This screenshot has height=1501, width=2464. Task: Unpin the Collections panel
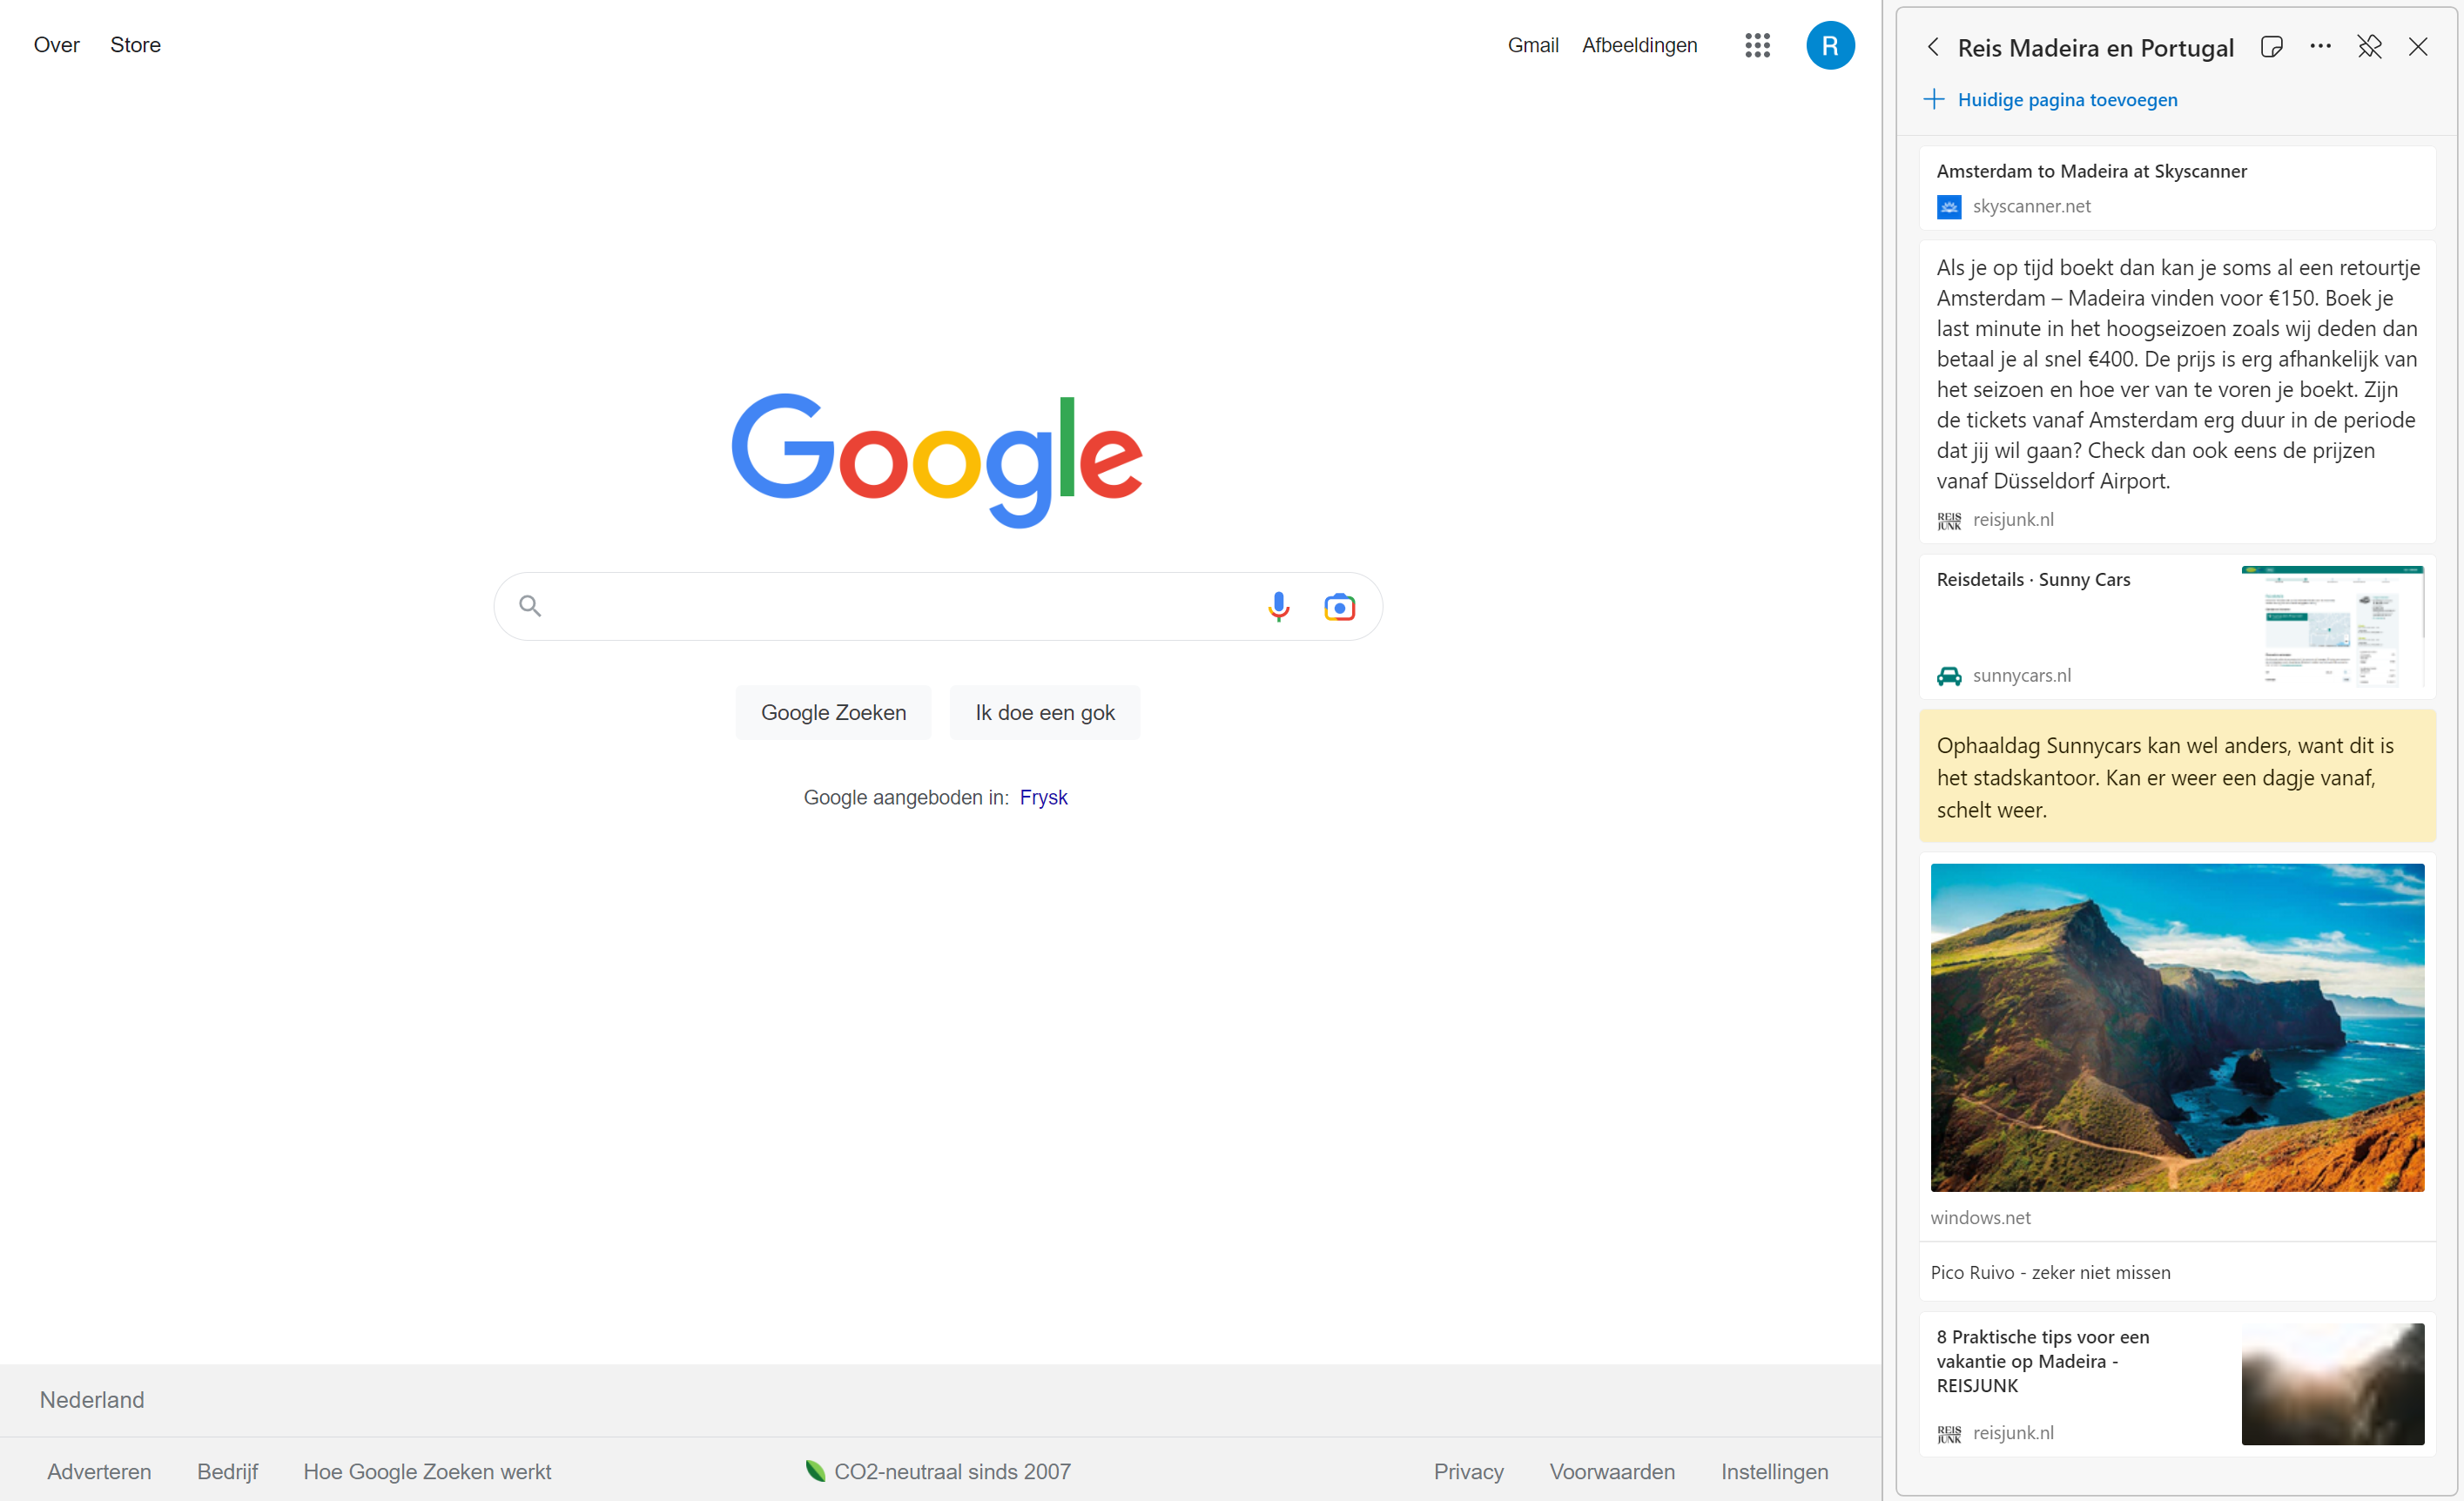coord(2369,47)
